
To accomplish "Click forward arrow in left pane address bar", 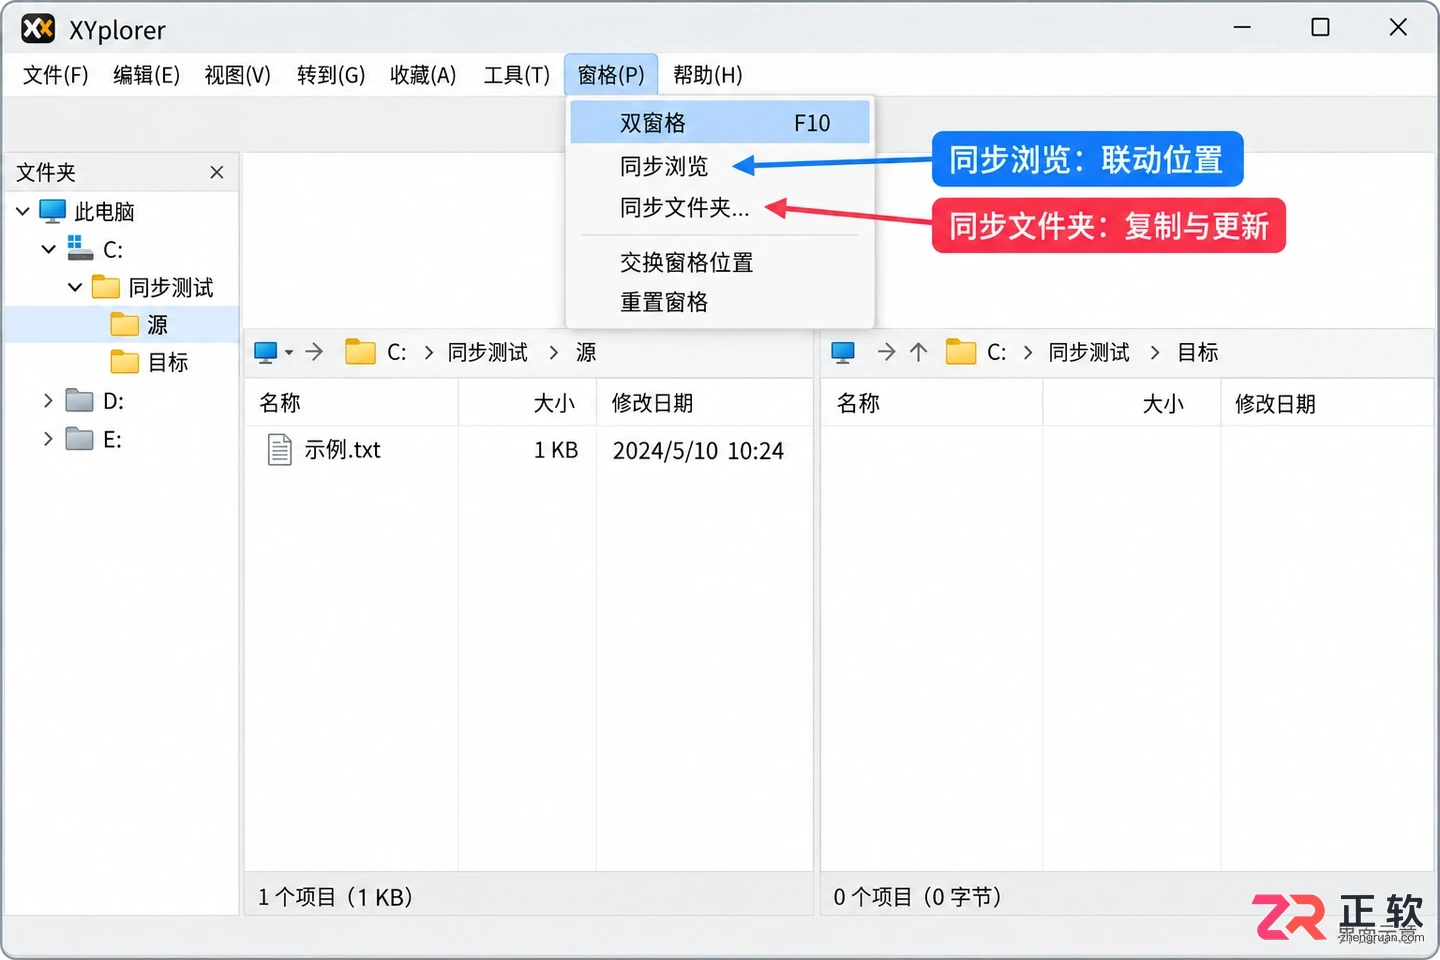I will (x=315, y=351).
